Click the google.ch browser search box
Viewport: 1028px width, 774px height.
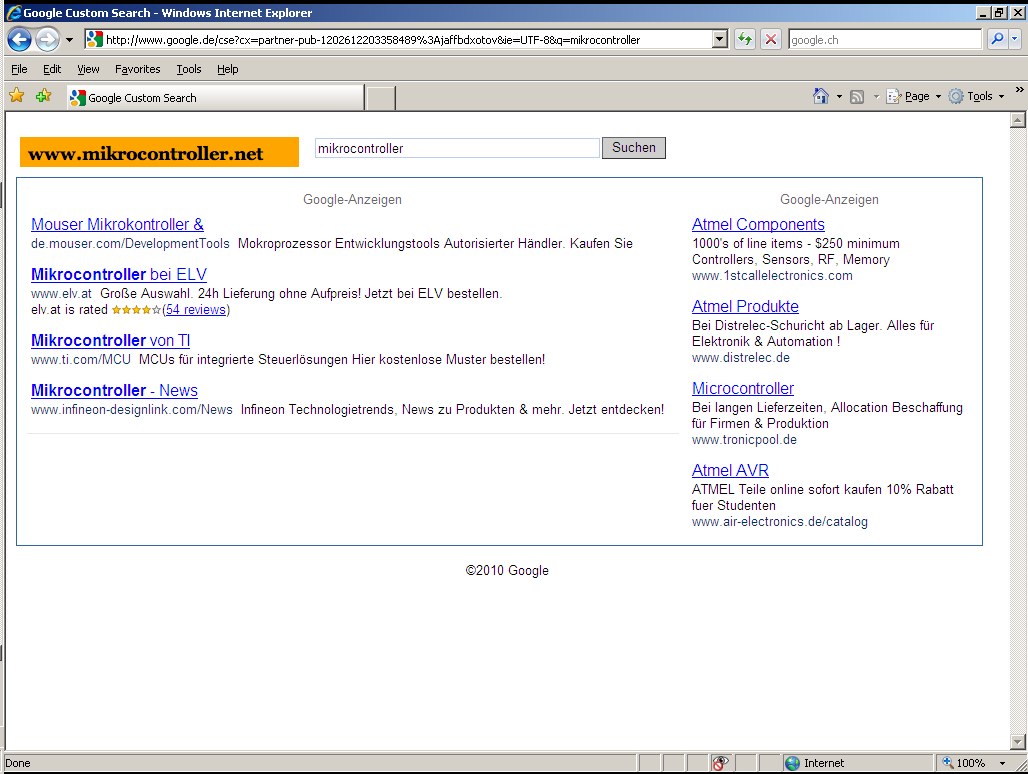point(885,39)
